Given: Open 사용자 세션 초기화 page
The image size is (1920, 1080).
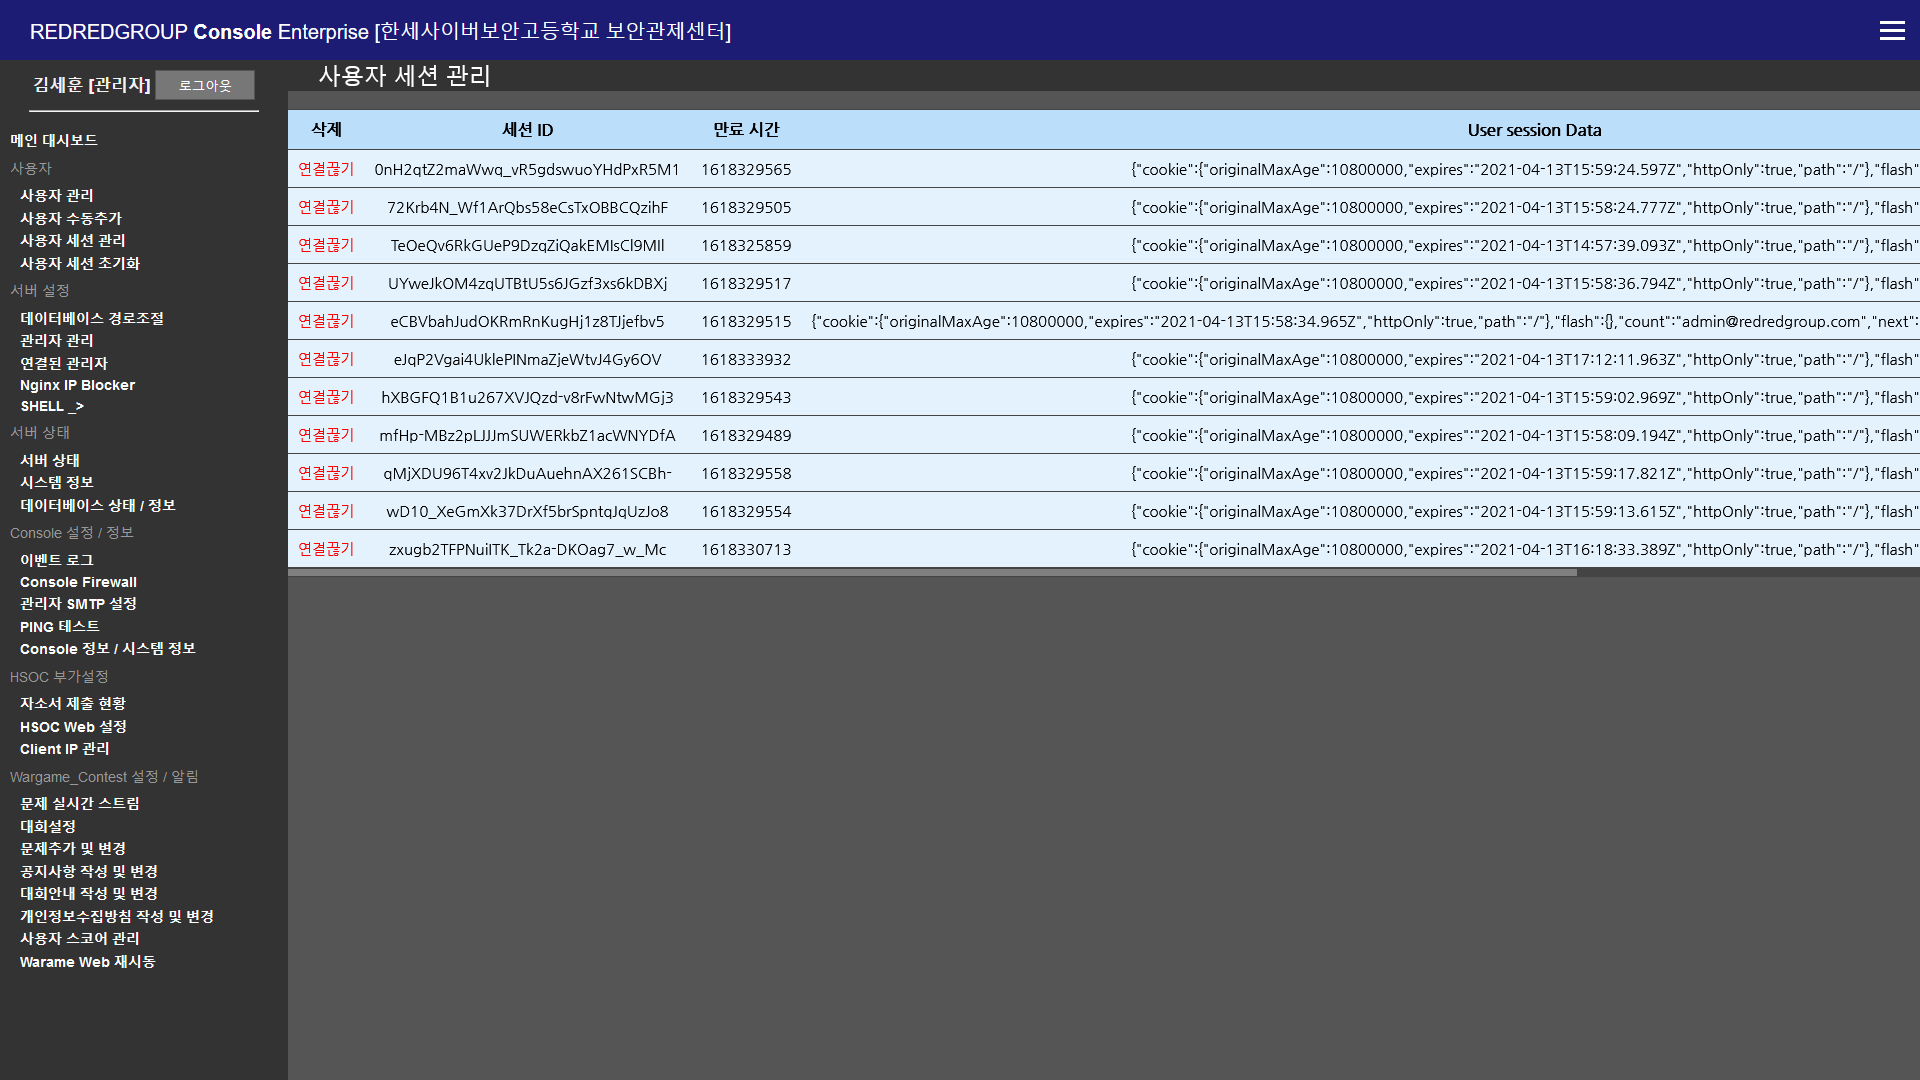Looking at the screenshot, I should click(x=80, y=264).
